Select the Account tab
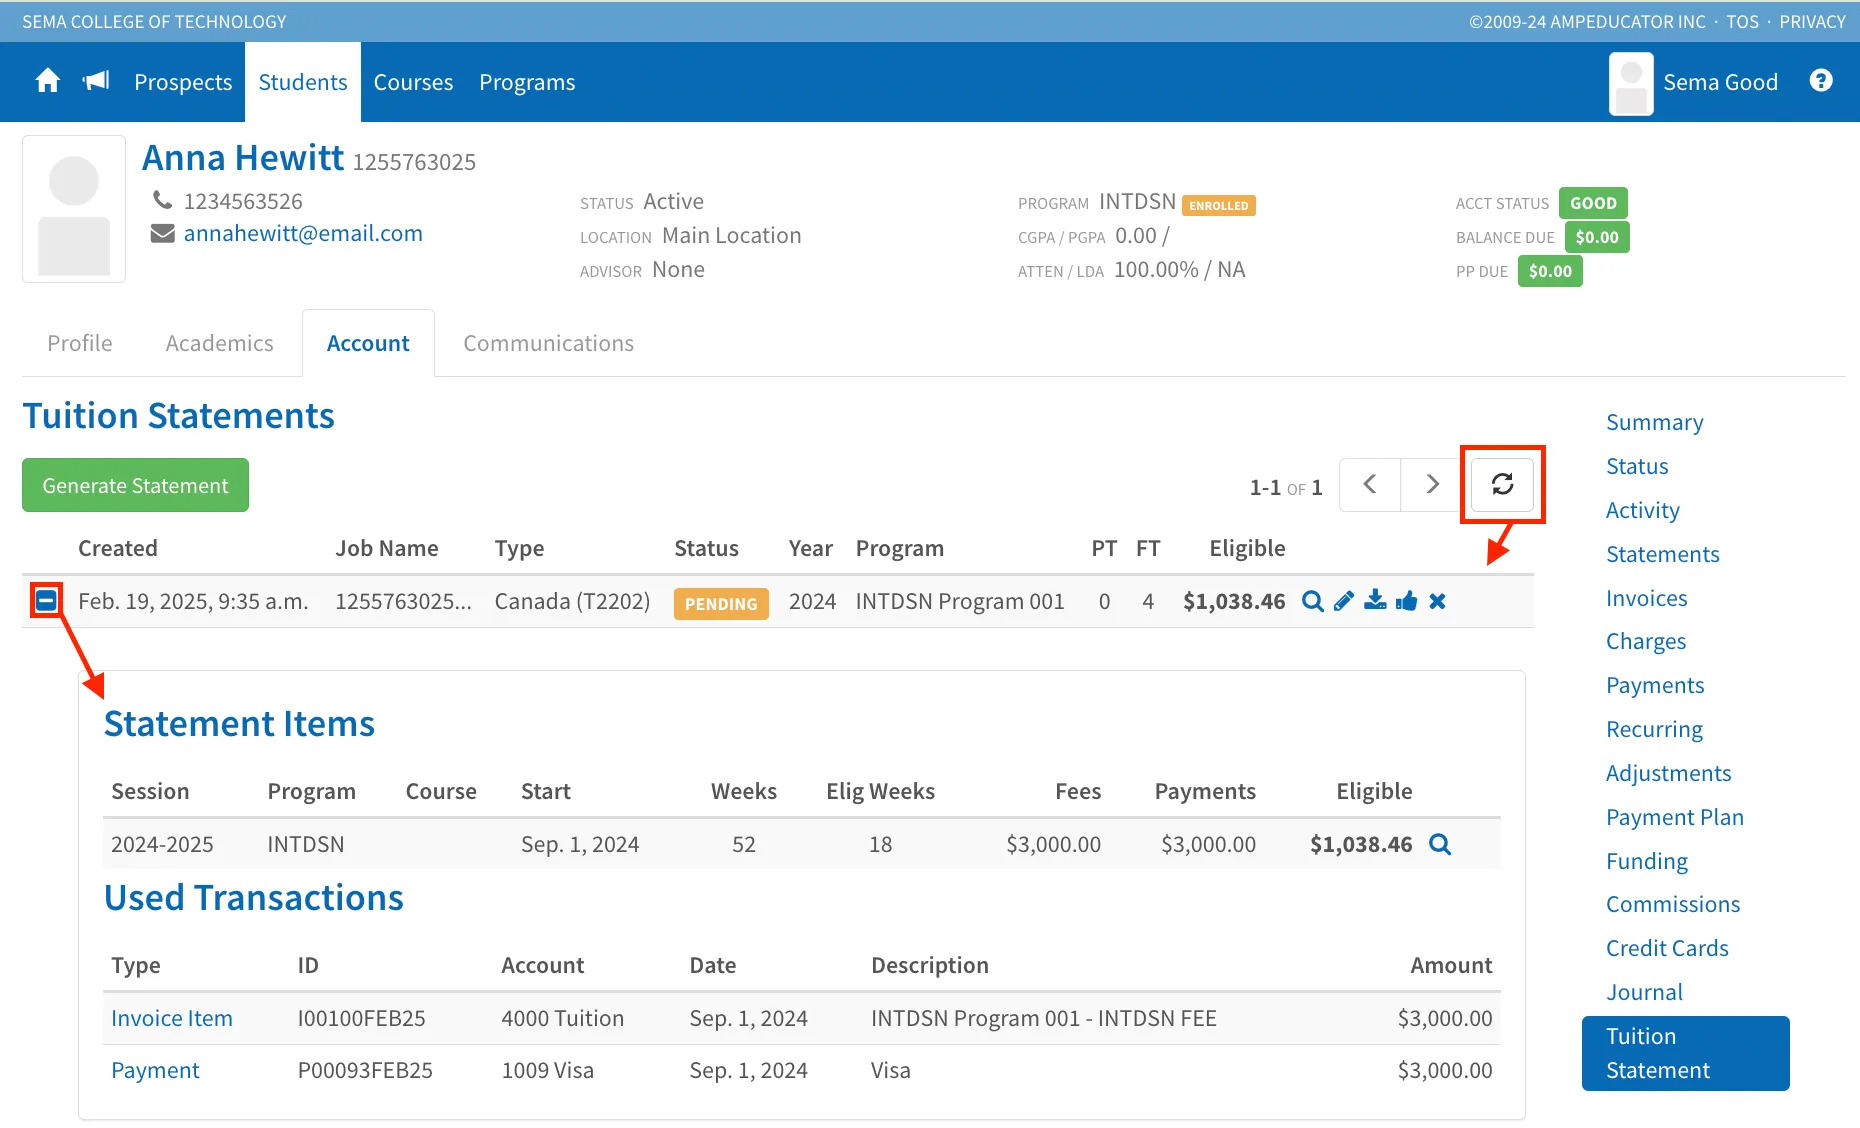The width and height of the screenshot is (1860, 1128). 368,343
